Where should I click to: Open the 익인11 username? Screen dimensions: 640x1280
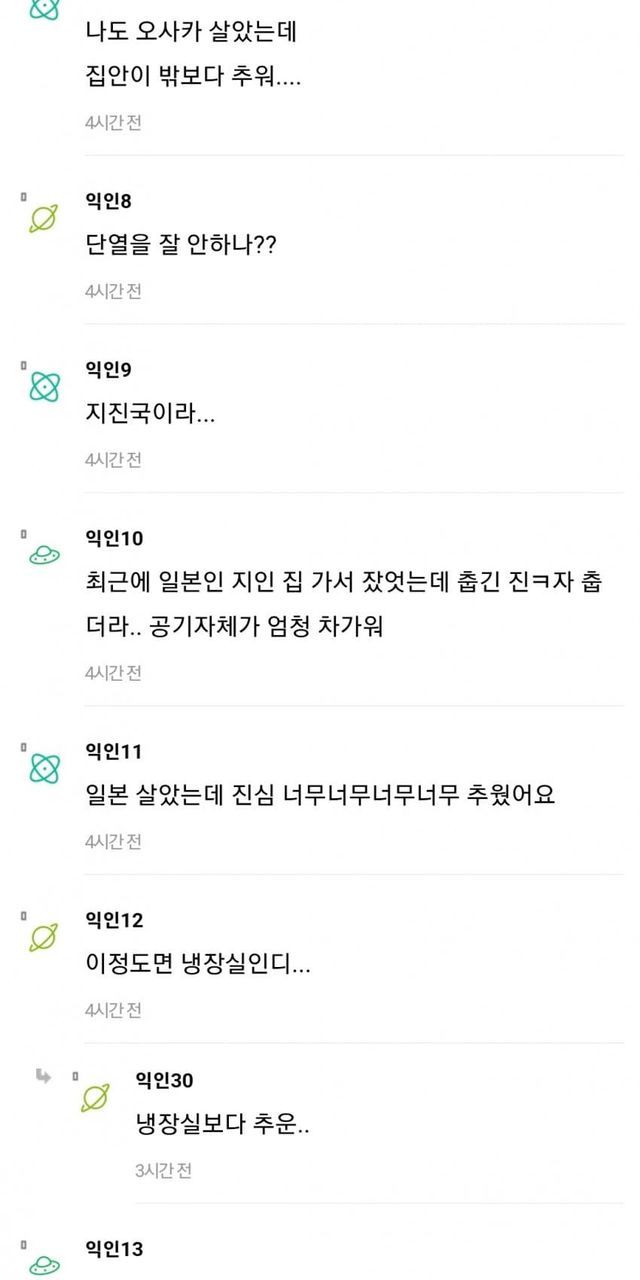[x=115, y=751]
